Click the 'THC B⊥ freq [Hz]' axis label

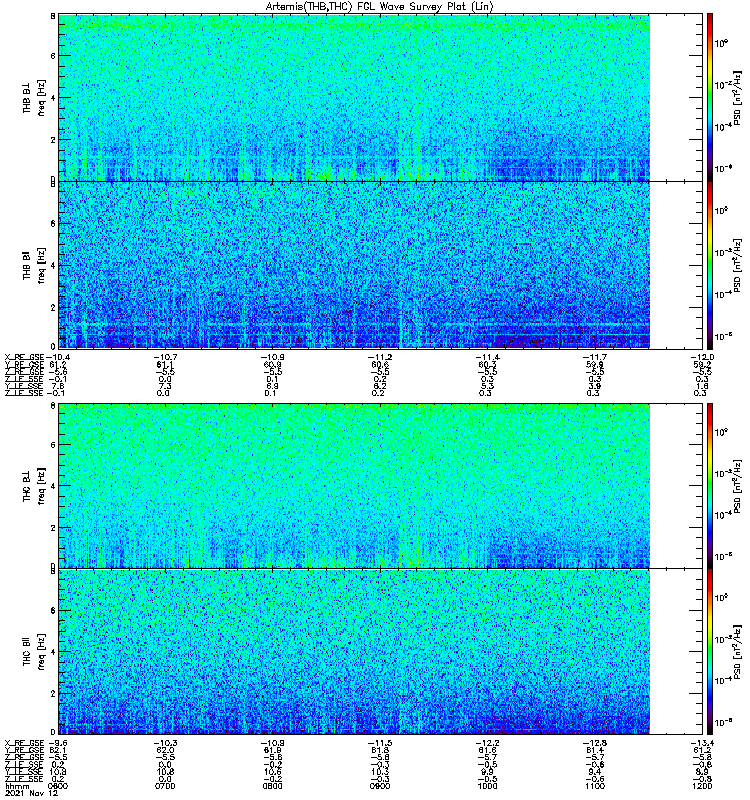pyautogui.click(x=33, y=486)
